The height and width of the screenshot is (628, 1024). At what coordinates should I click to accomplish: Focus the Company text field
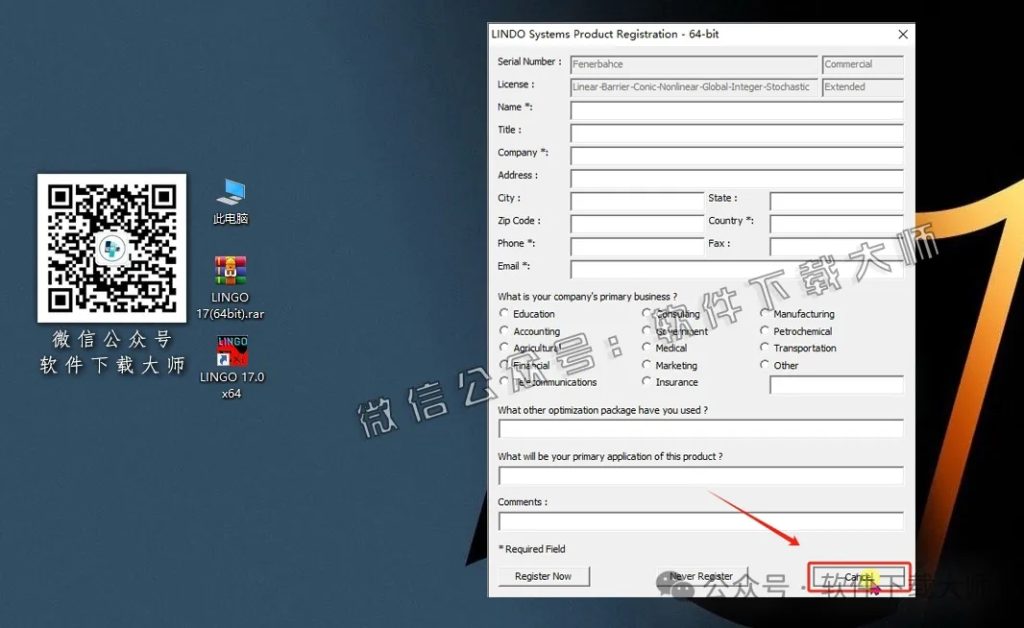736,156
